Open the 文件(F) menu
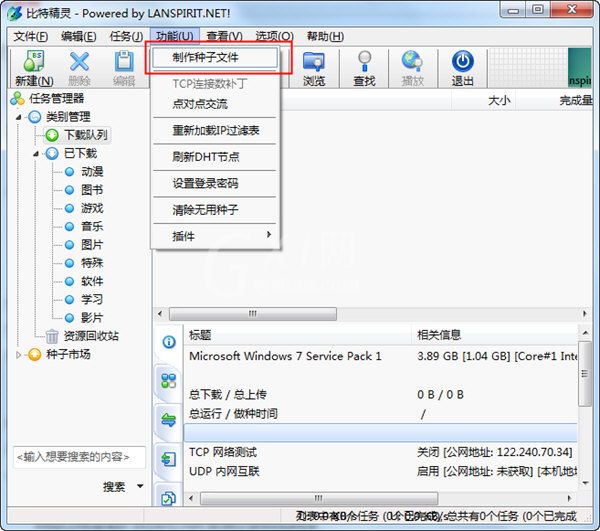Image resolution: width=600 pixels, height=531 pixels. 31,36
